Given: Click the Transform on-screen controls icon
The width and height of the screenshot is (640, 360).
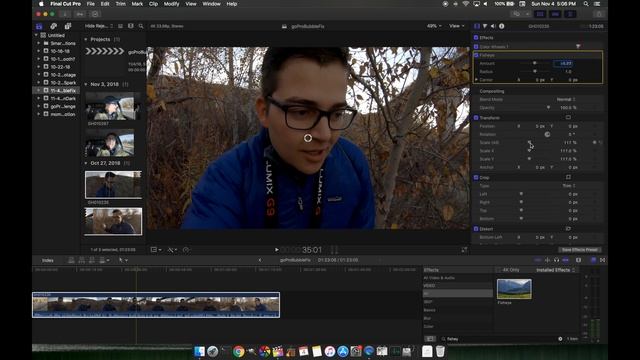Looking at the screenshot, I should (x=568, y=118).
